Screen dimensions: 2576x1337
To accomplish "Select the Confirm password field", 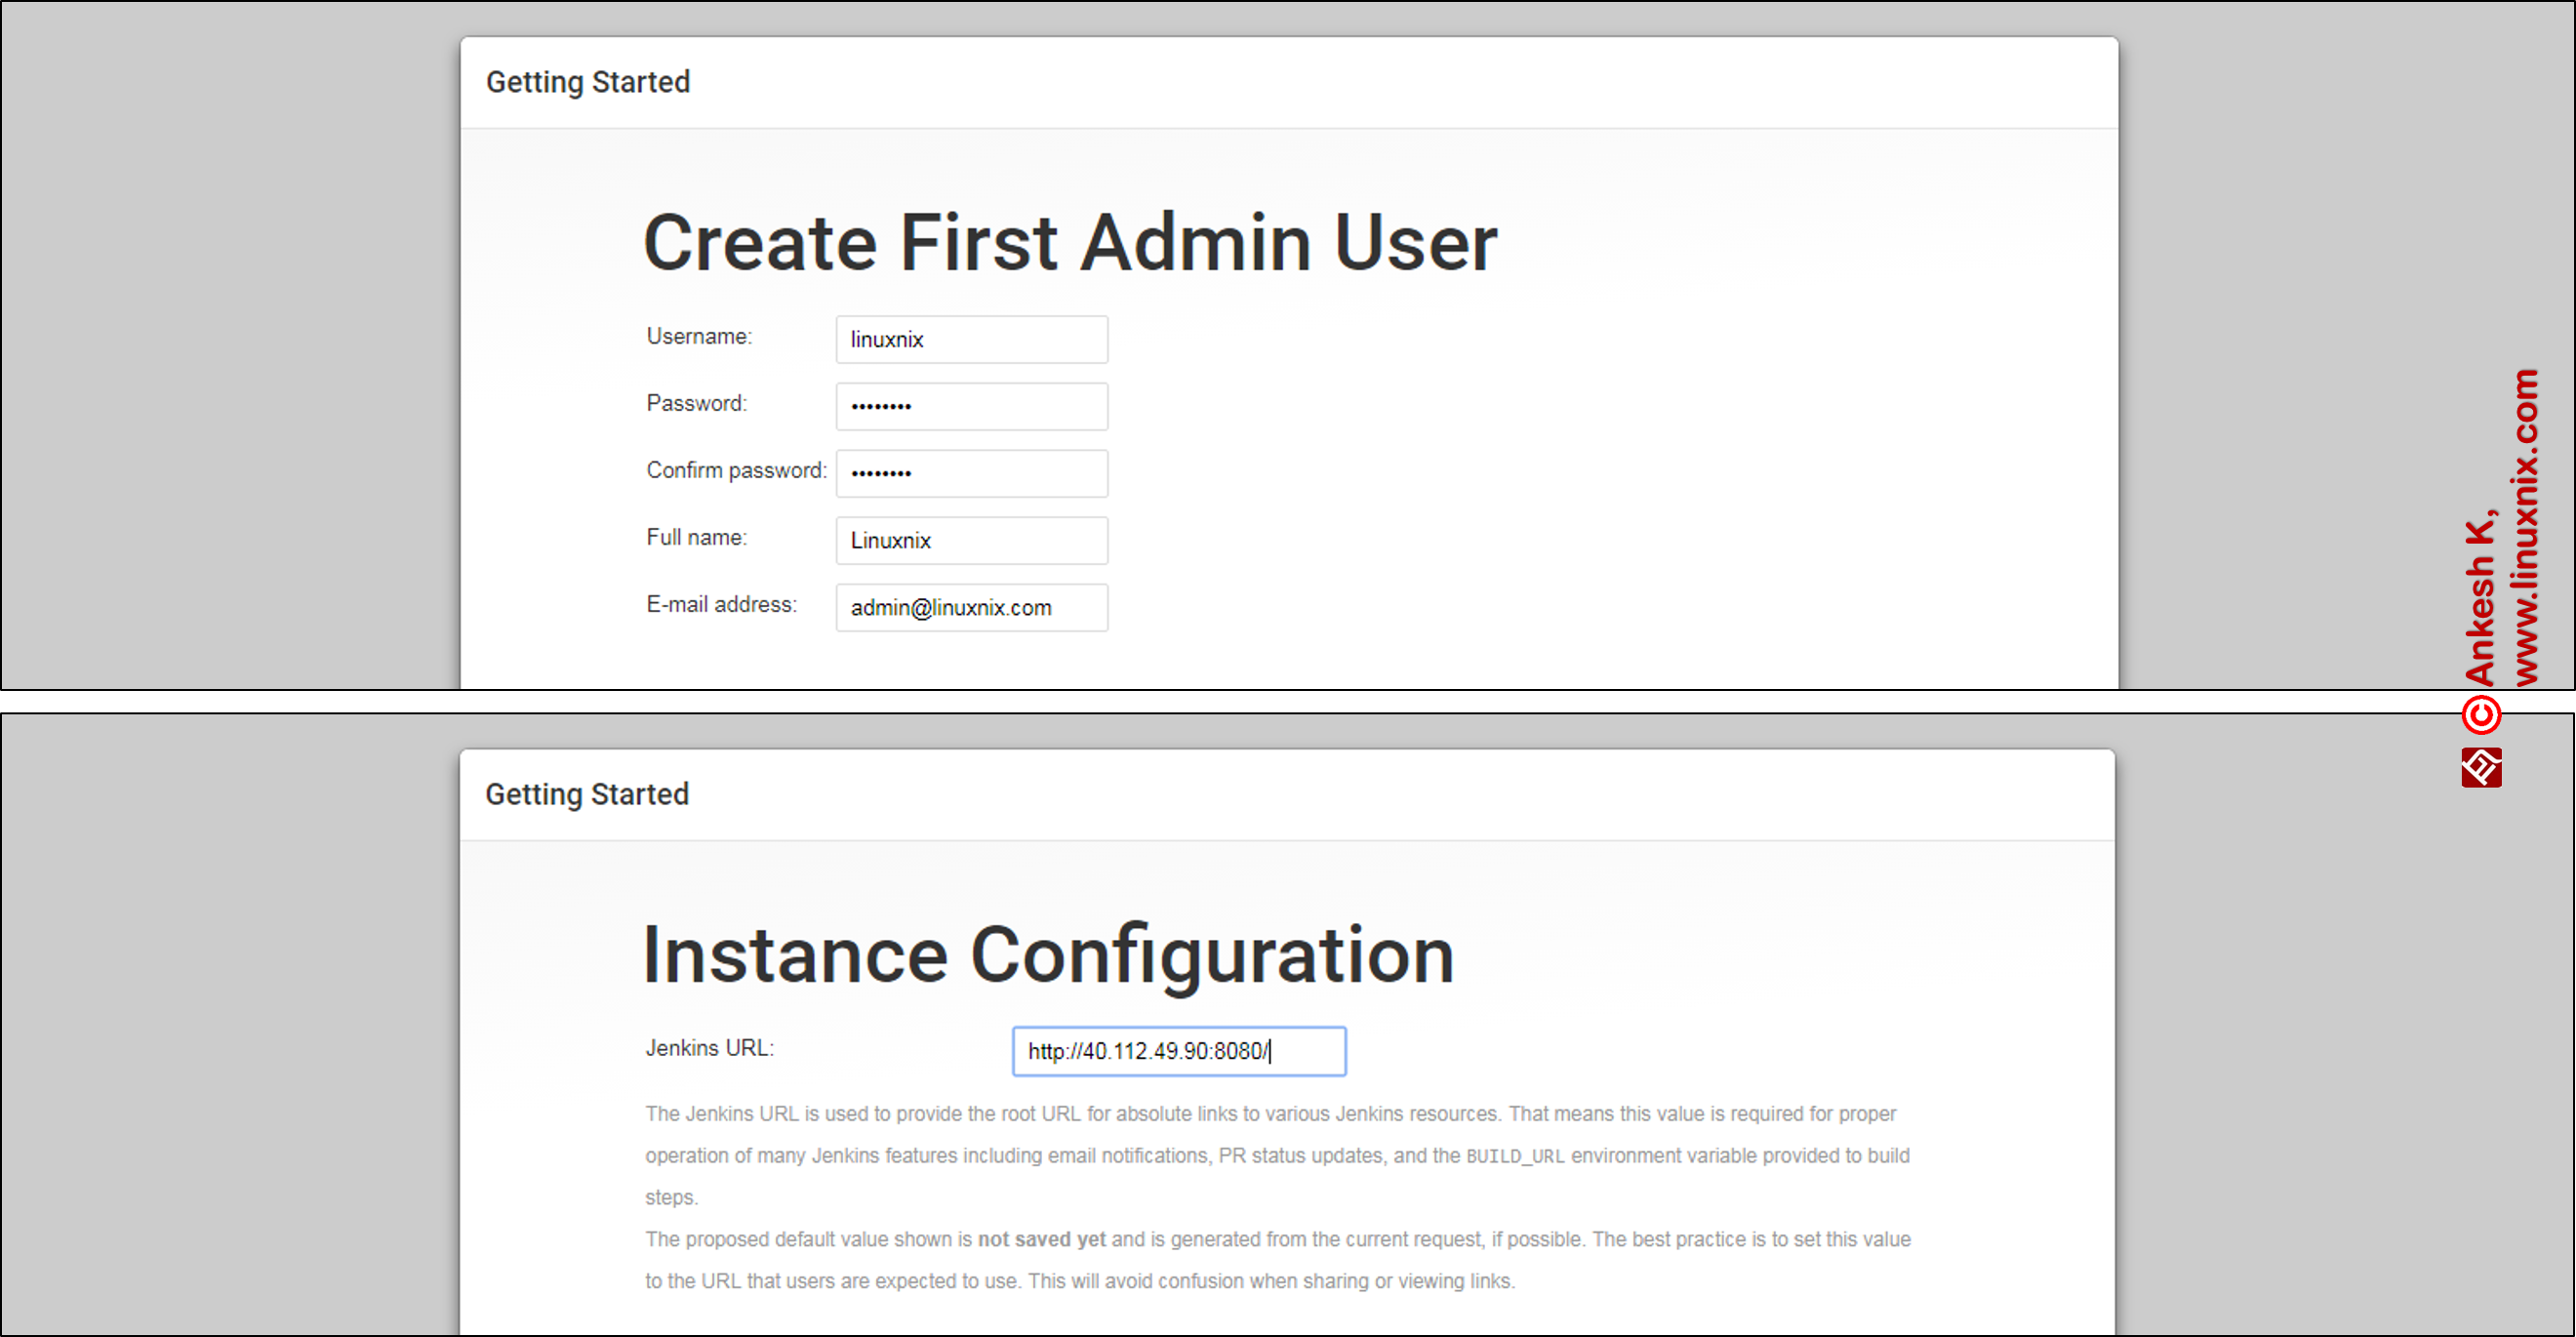I will coord(971,473).
